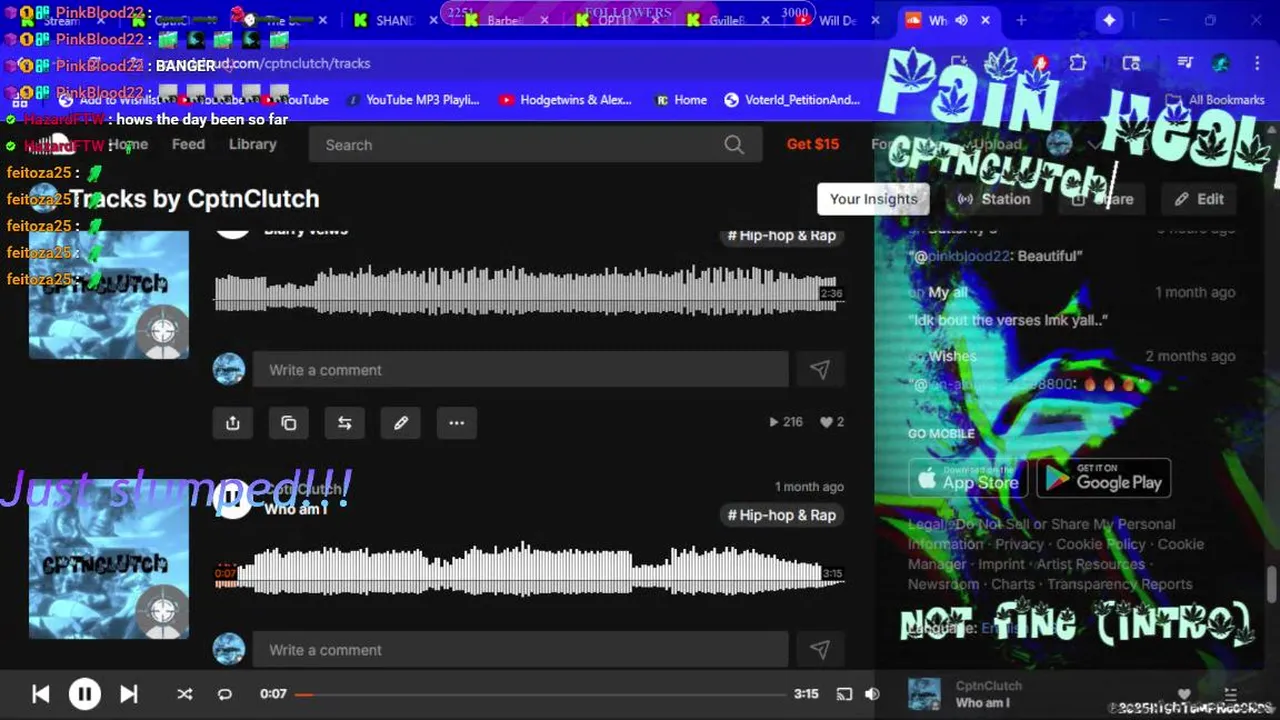Open the Who am I track artwork
Image resolution: width=1280 pixels, height=720 pixels.
pos(109,560)
